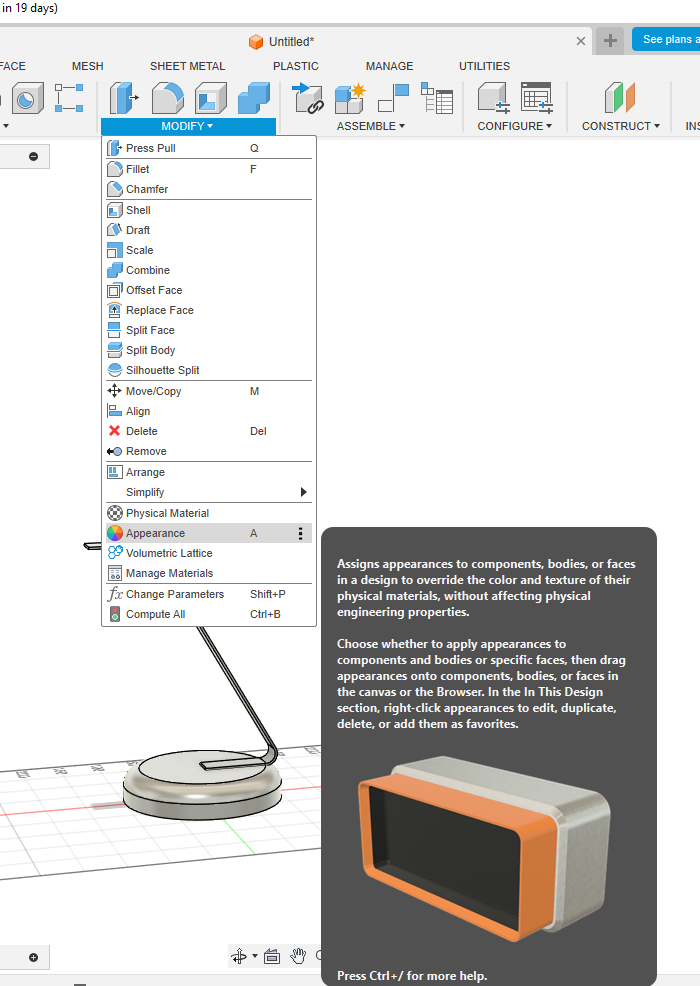Open the CONFIGURE dropdown

coord(514,126)
